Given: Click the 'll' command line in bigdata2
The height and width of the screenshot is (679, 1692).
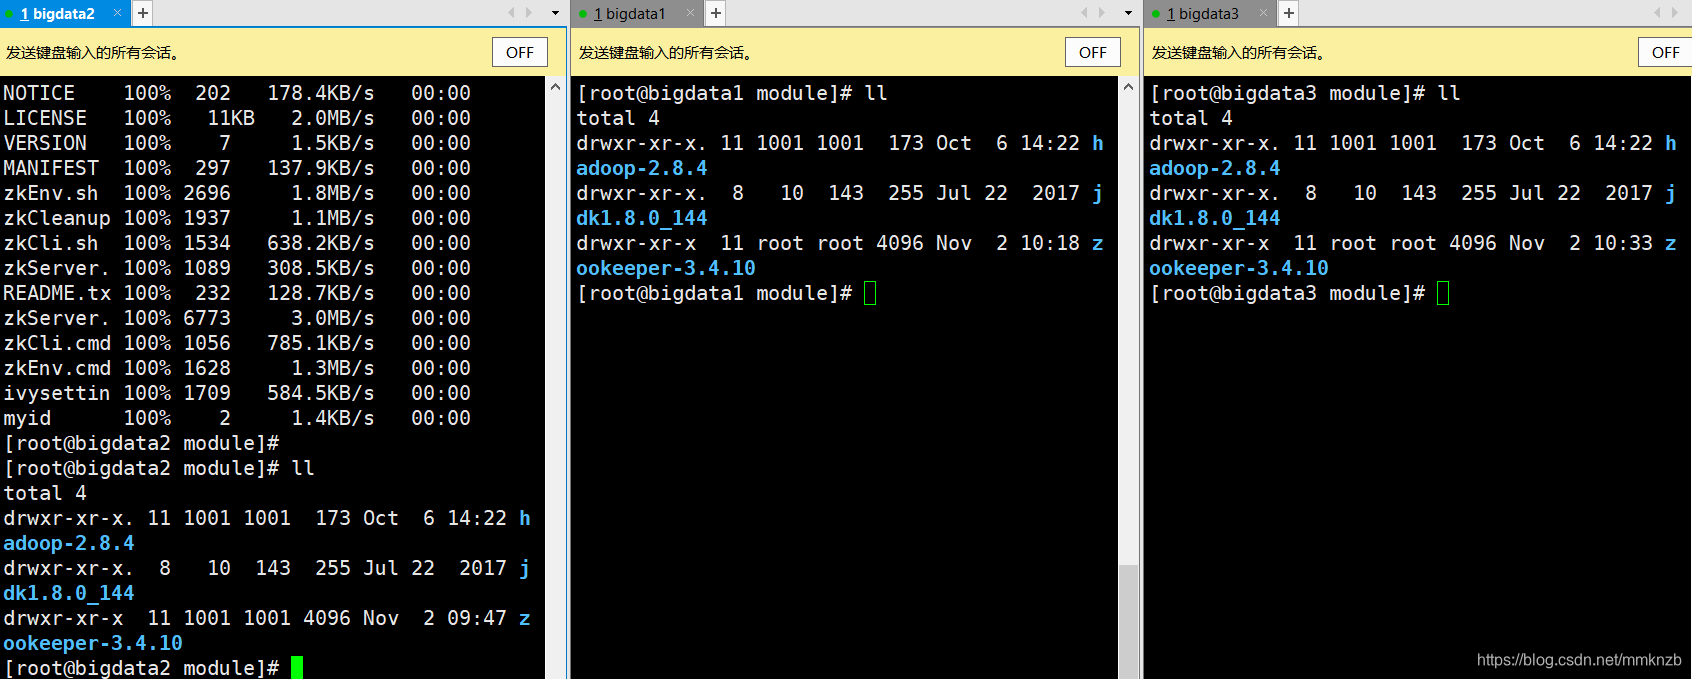Looking at the screenshot, I should tap(159, 468).
